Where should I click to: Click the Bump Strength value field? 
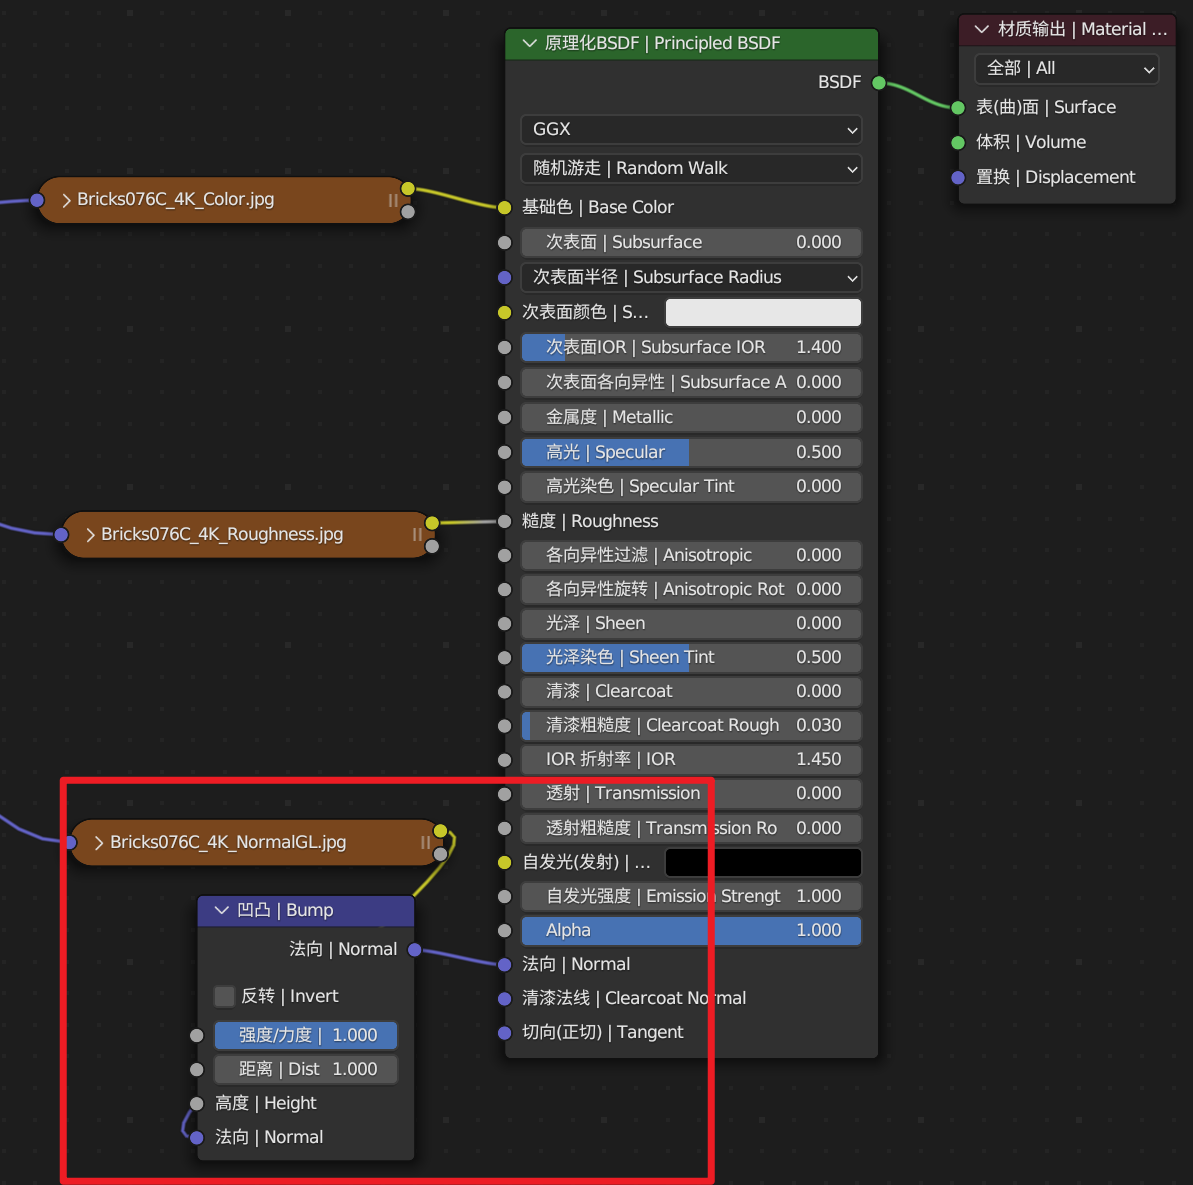[x=306, y=1035]
